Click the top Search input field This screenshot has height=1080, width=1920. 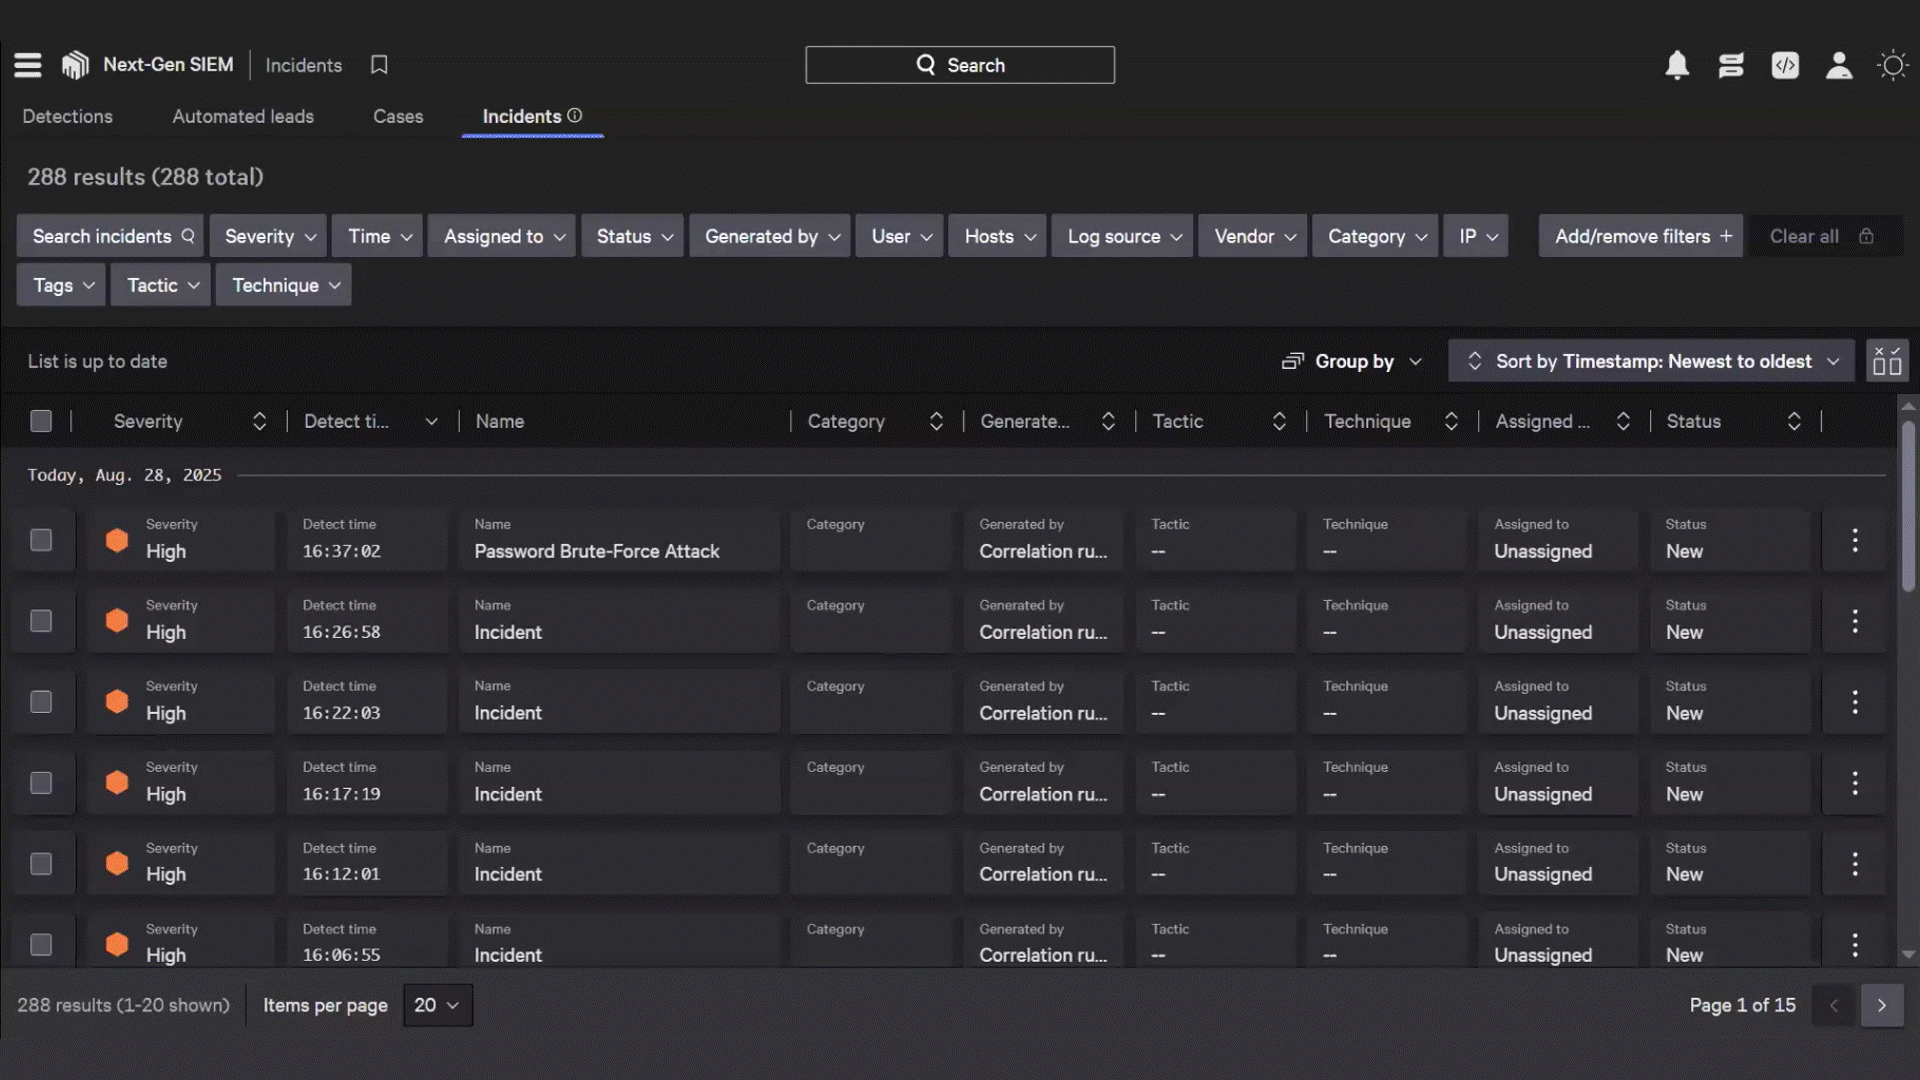tap(960, 65)
